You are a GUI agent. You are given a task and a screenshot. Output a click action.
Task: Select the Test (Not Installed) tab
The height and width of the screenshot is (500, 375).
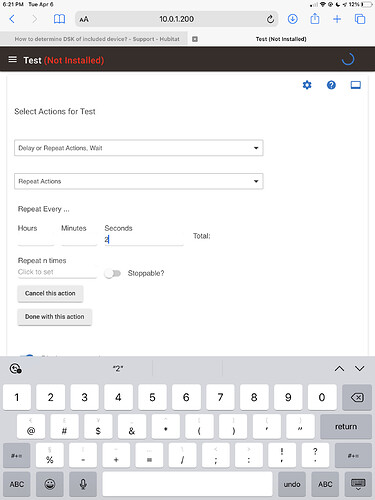click(x=281, y=39)
